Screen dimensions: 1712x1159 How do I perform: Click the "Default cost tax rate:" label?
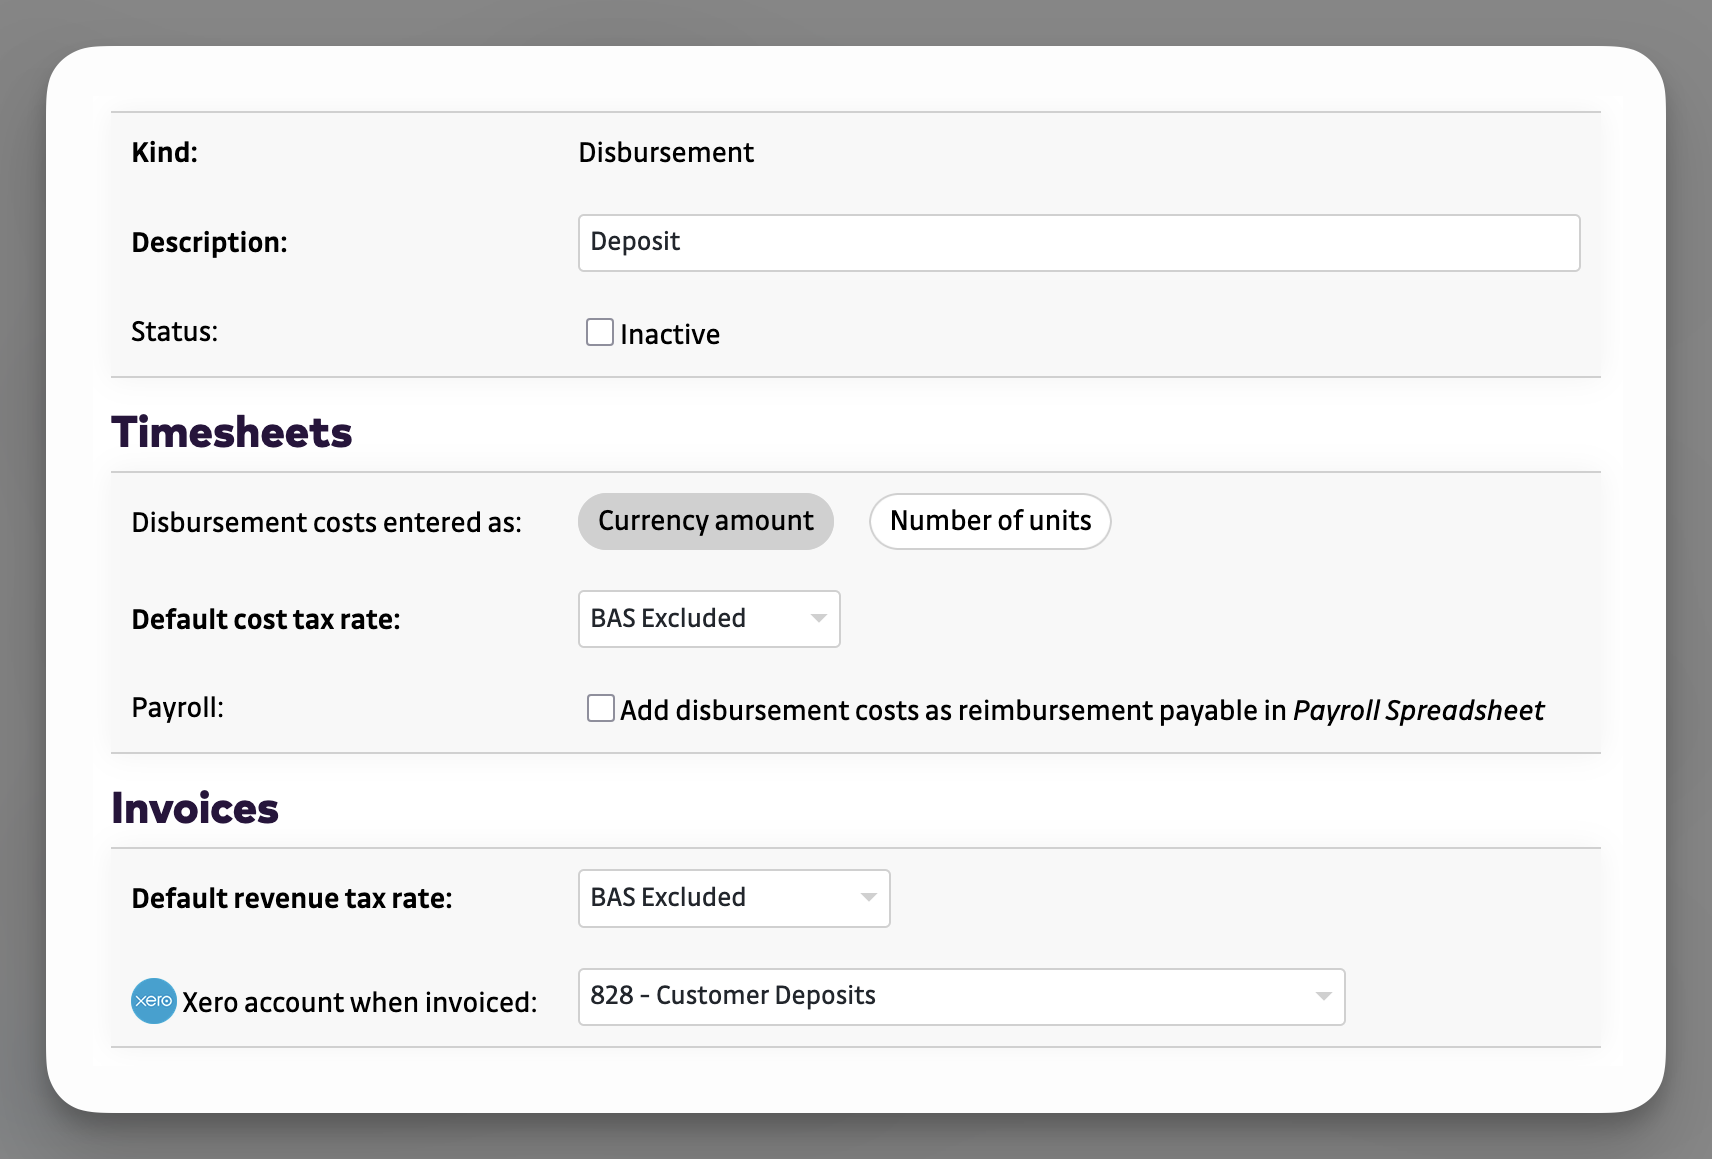(265, 619)
